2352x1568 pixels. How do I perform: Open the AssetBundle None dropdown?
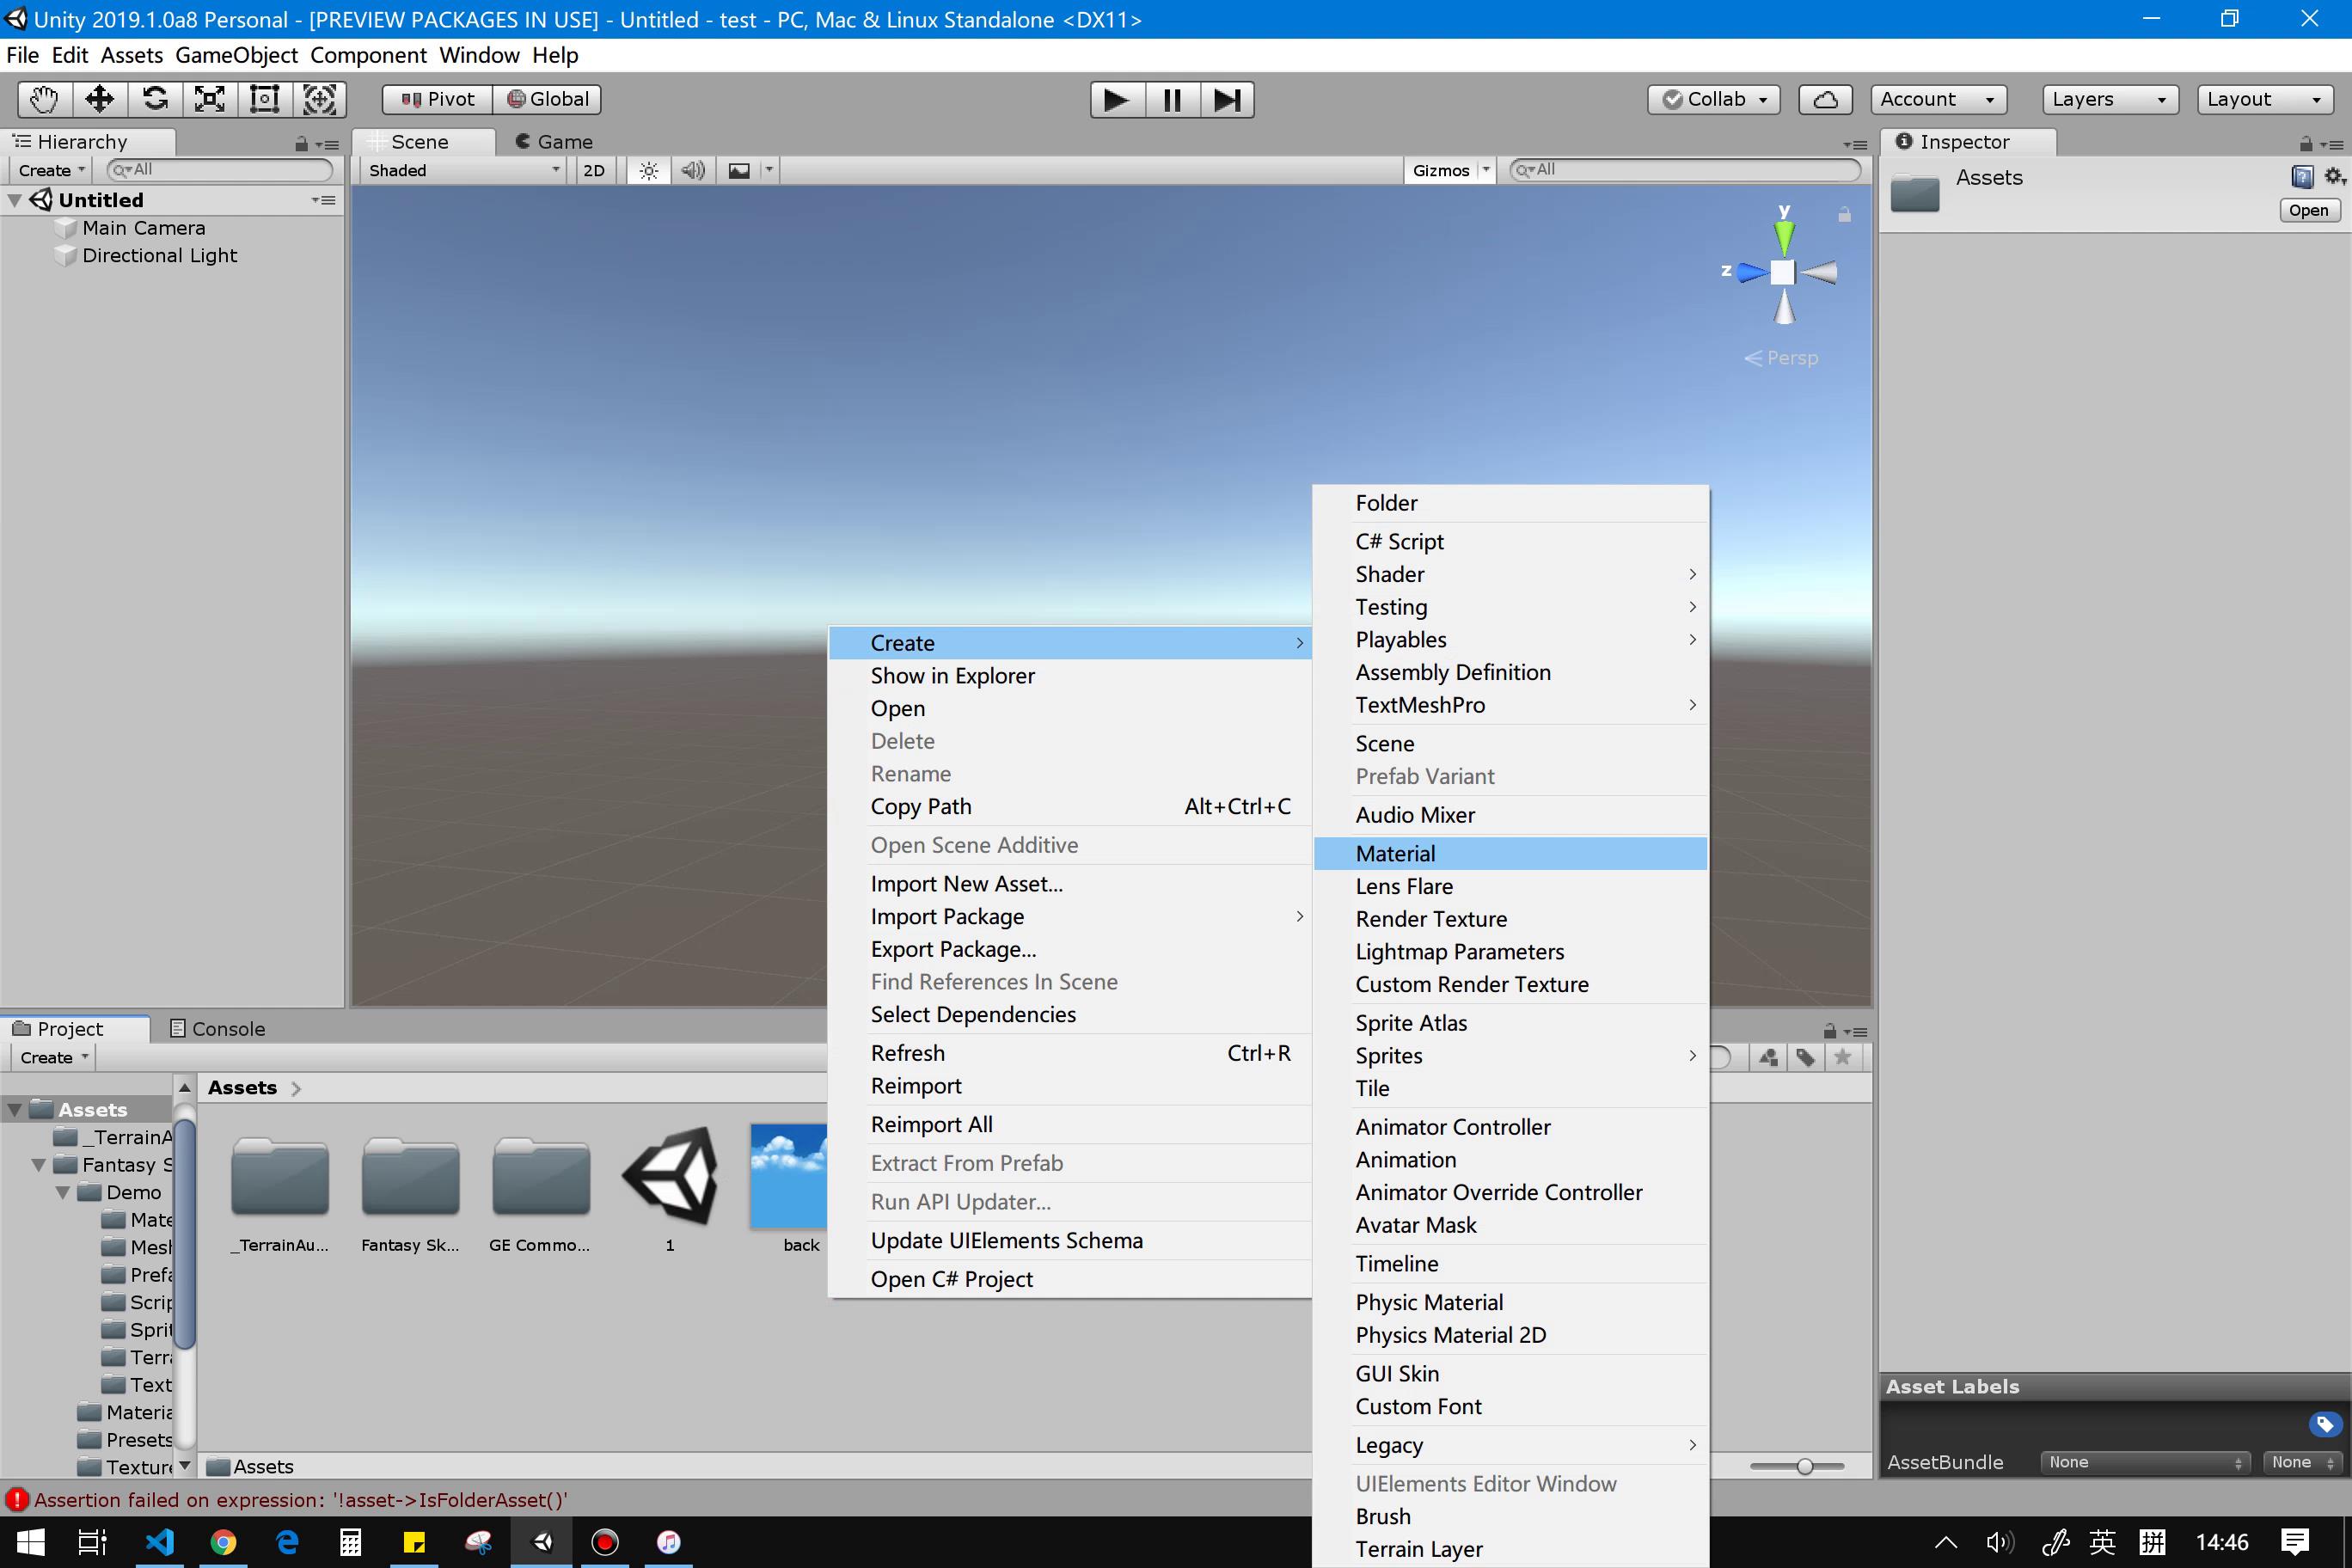click(x=2144, y=1462)
